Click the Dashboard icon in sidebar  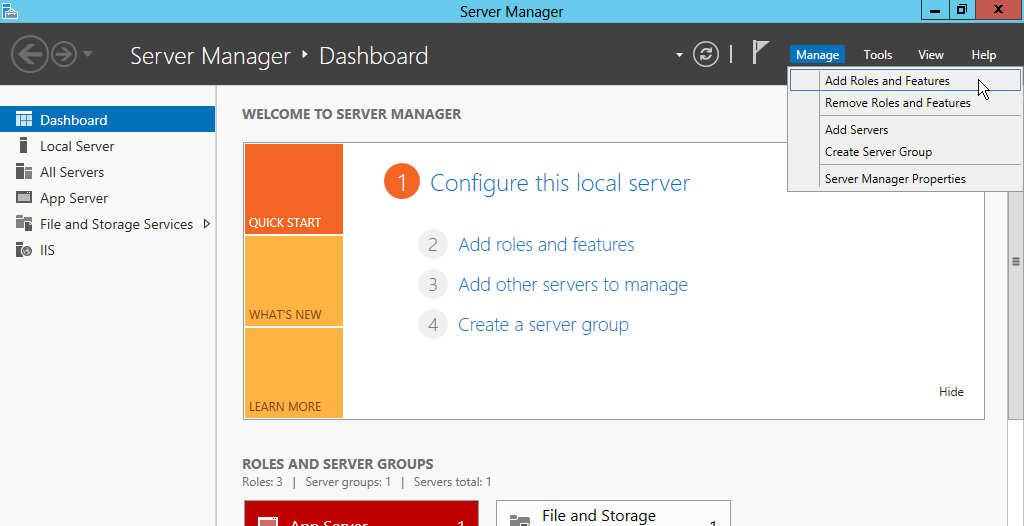[24, 120]
